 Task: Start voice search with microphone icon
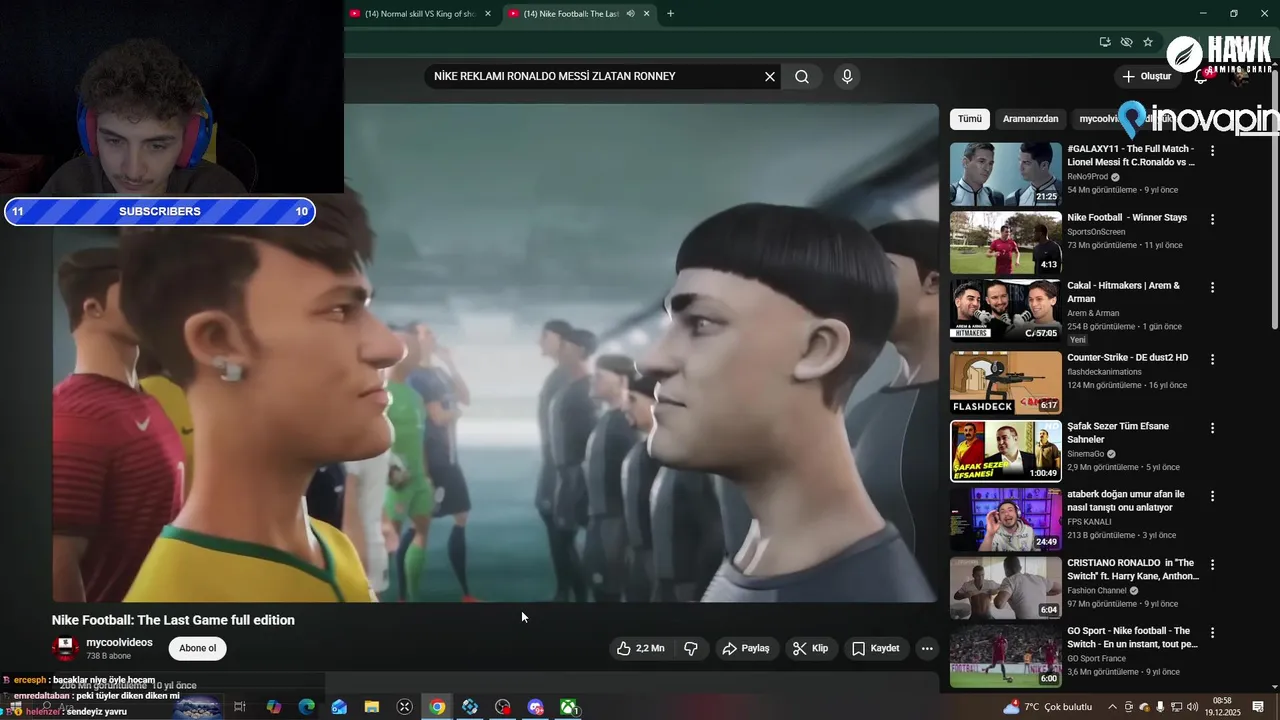(847, 77)
